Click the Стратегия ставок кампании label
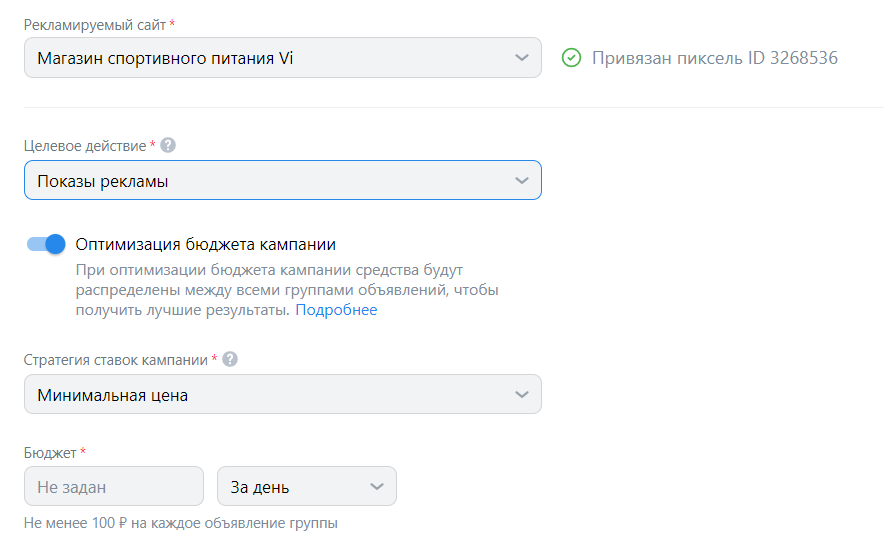Image resolution: width=884 pixels, height=543 pixels. (116, 359)
